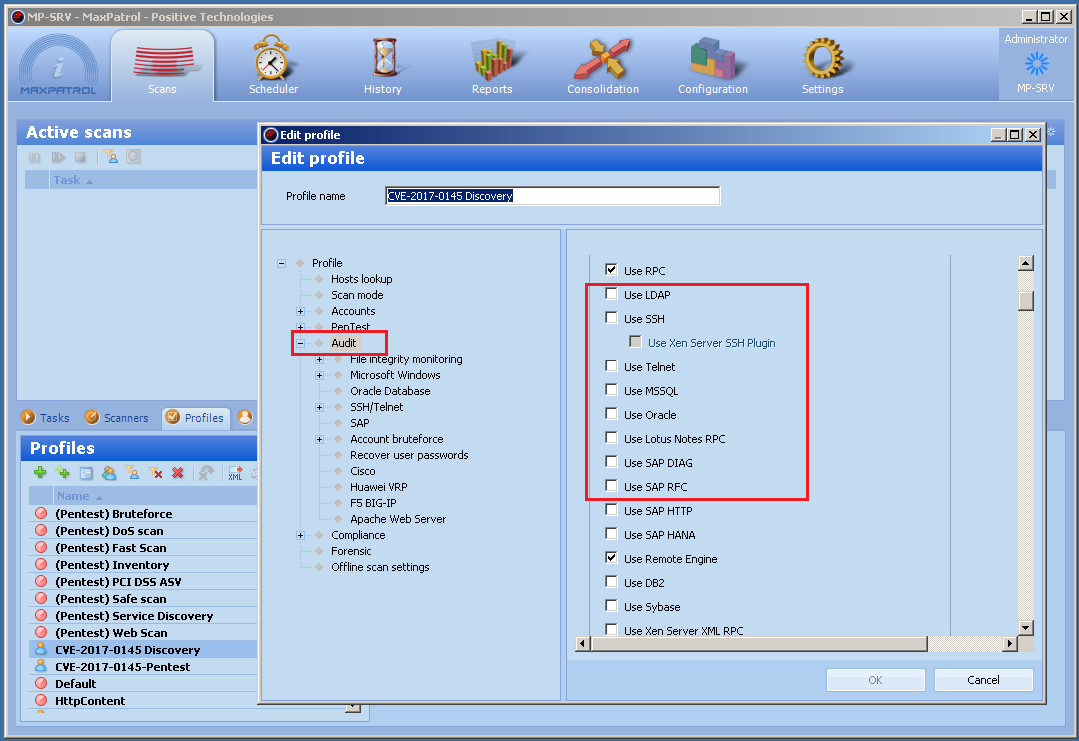Open the Reports section
Viewport: 1079px width, 741px height.
pyautogui.click(x=491, y=65)
